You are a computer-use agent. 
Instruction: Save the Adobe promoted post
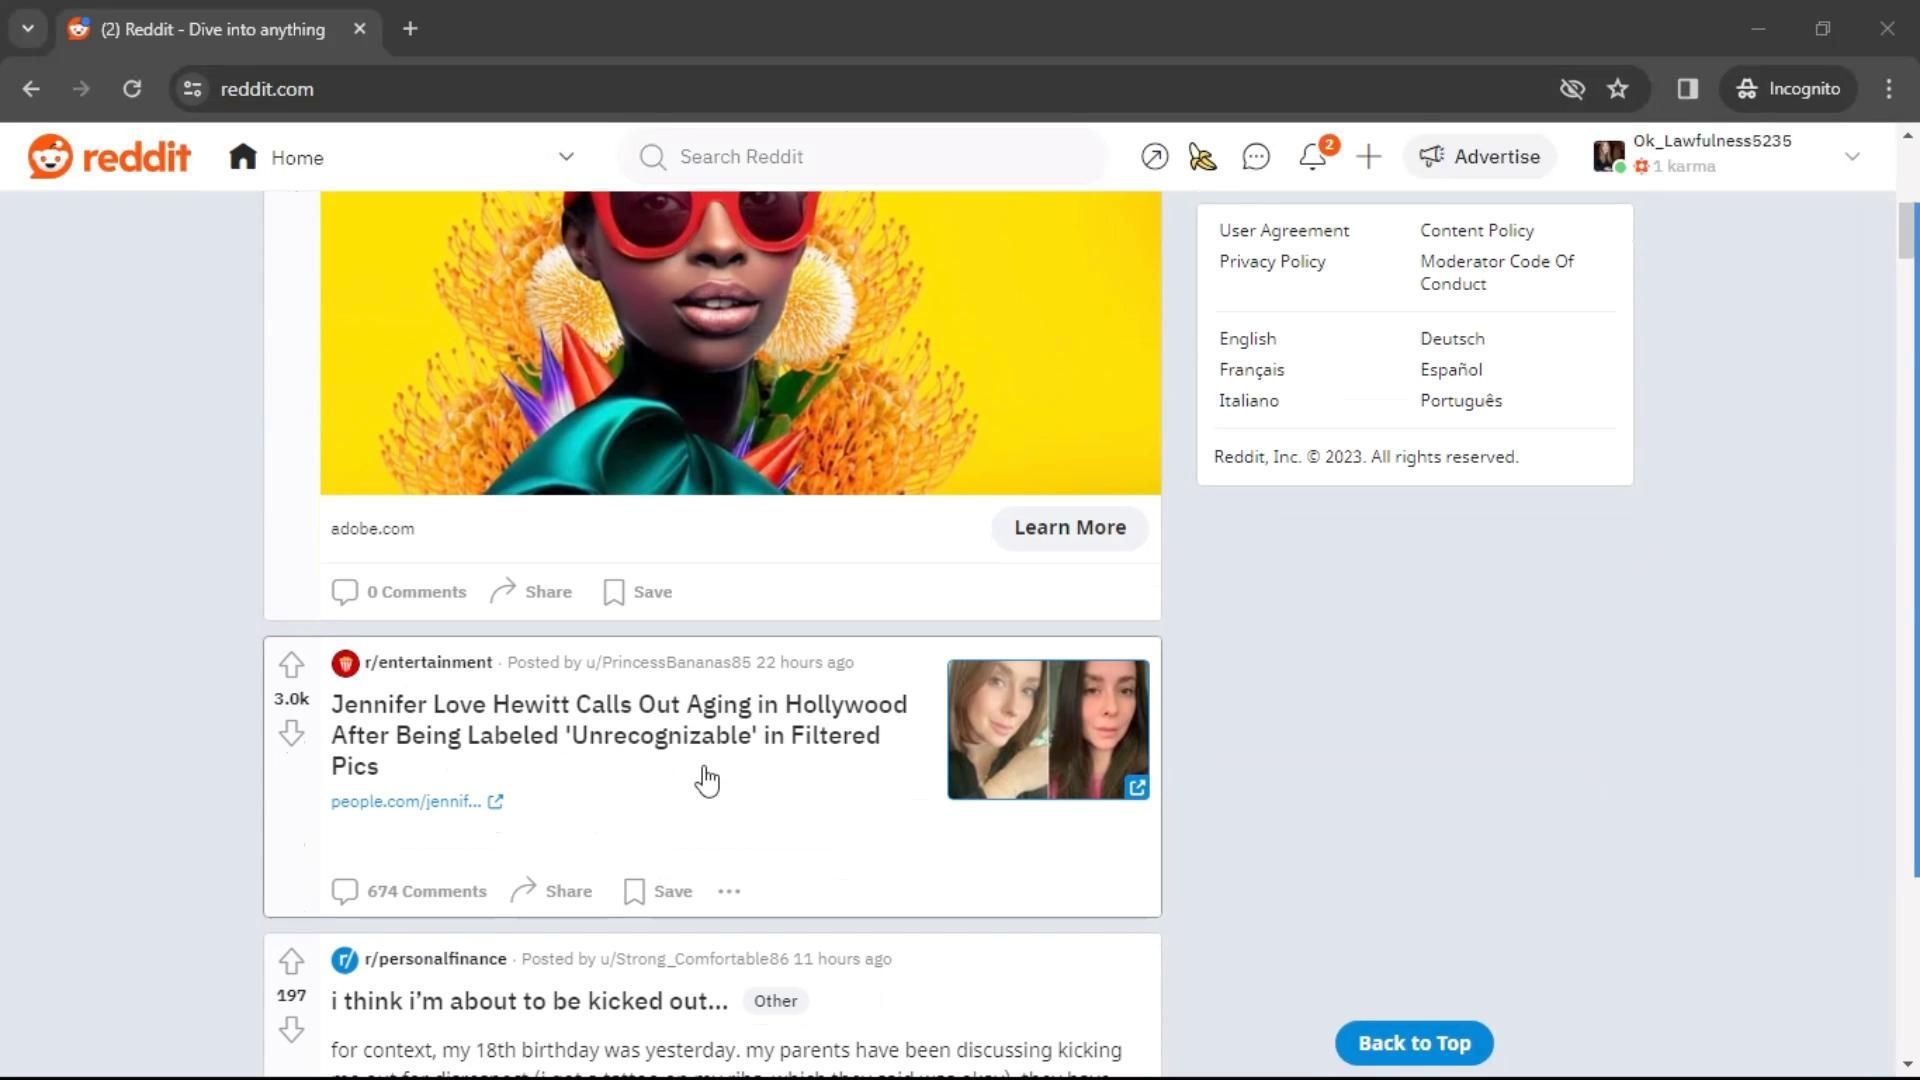pos(638,592)
